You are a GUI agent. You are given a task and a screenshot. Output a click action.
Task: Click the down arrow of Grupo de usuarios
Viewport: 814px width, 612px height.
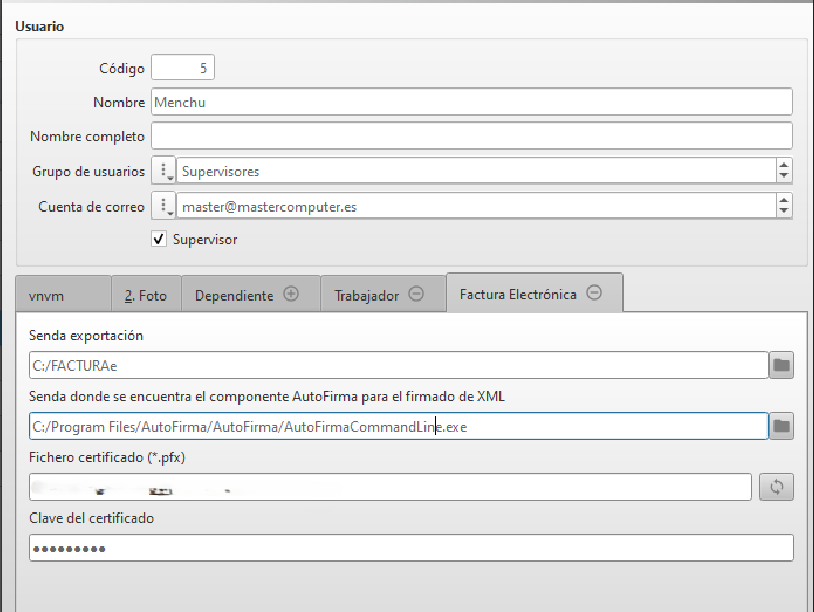click(x=784, y=177)
